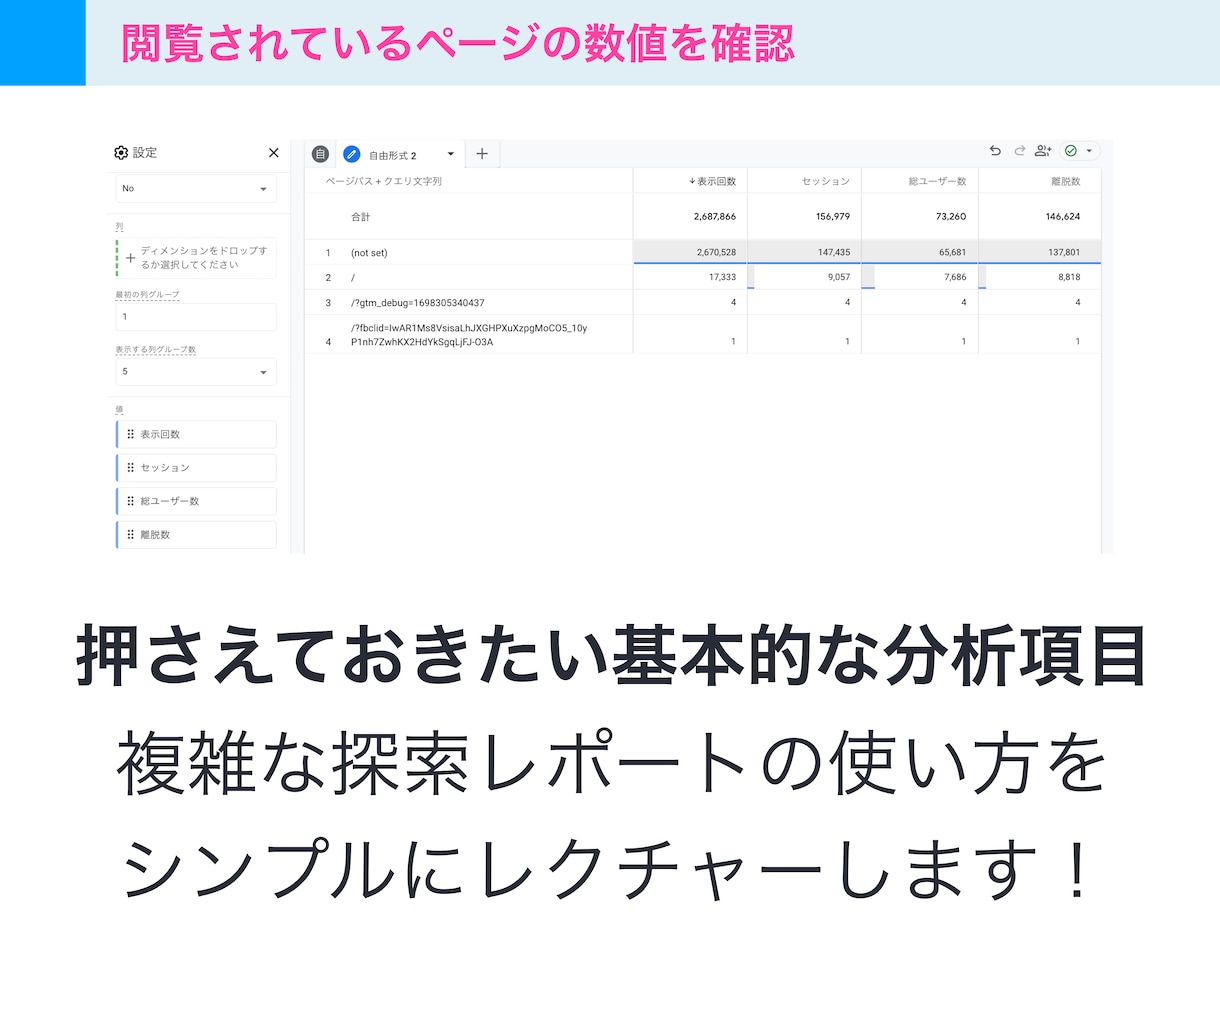
Task: Select the 離脱数 value chip
Action: coord(196,535)
